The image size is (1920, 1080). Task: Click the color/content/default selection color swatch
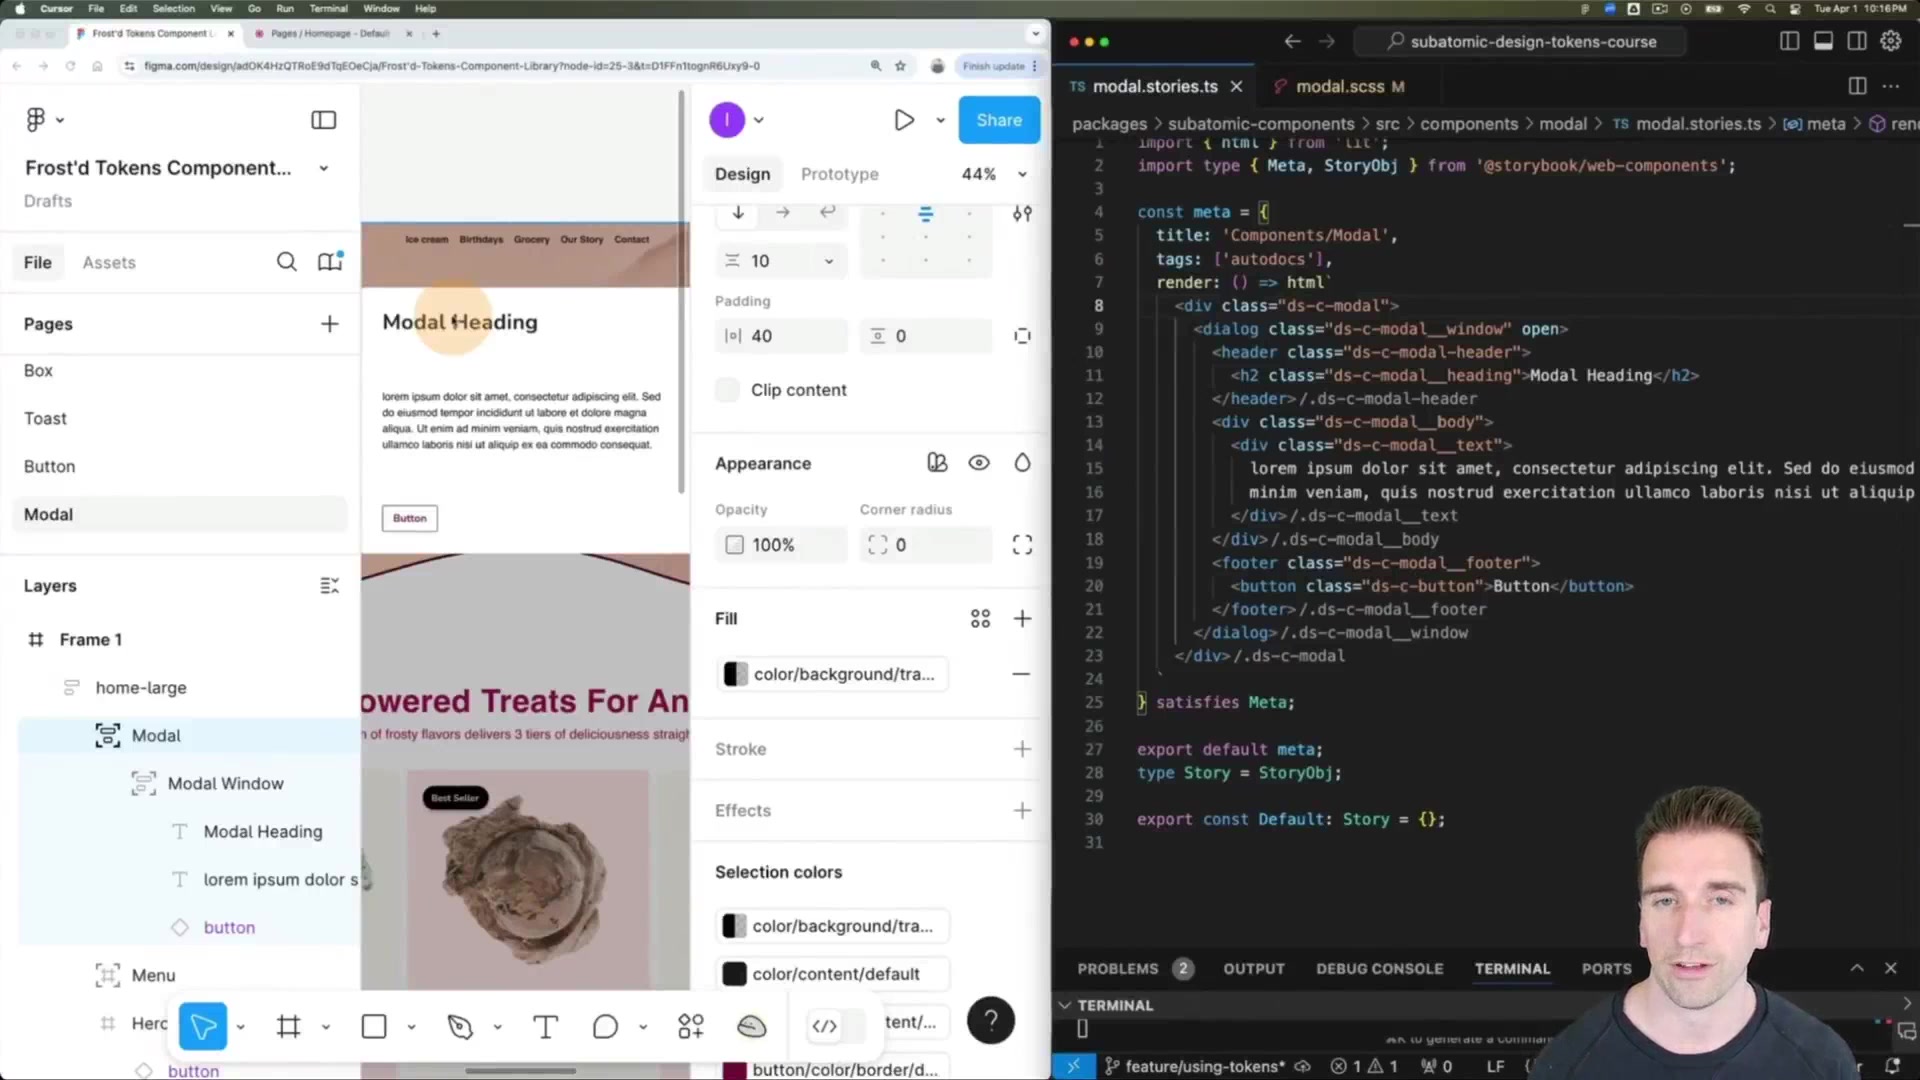(734, 974)
